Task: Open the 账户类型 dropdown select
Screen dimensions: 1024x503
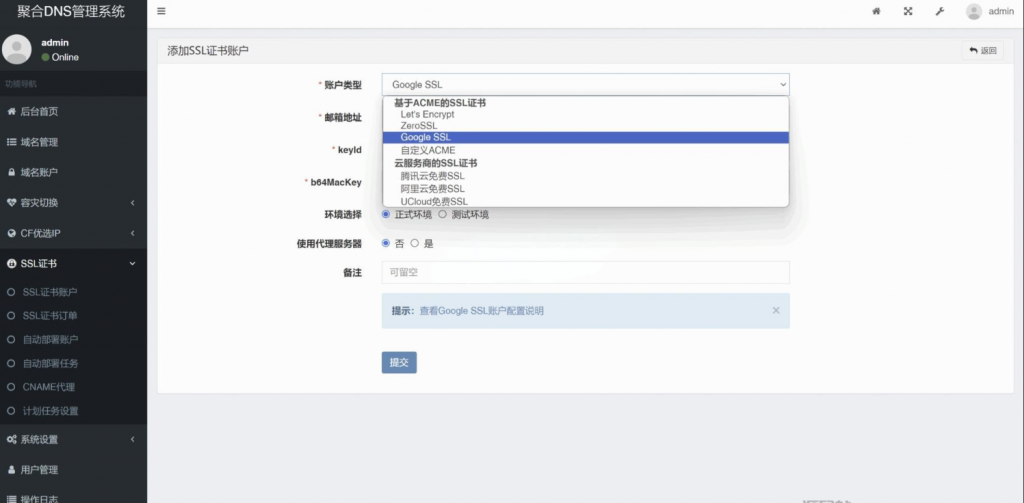Action: coord(585,84)
